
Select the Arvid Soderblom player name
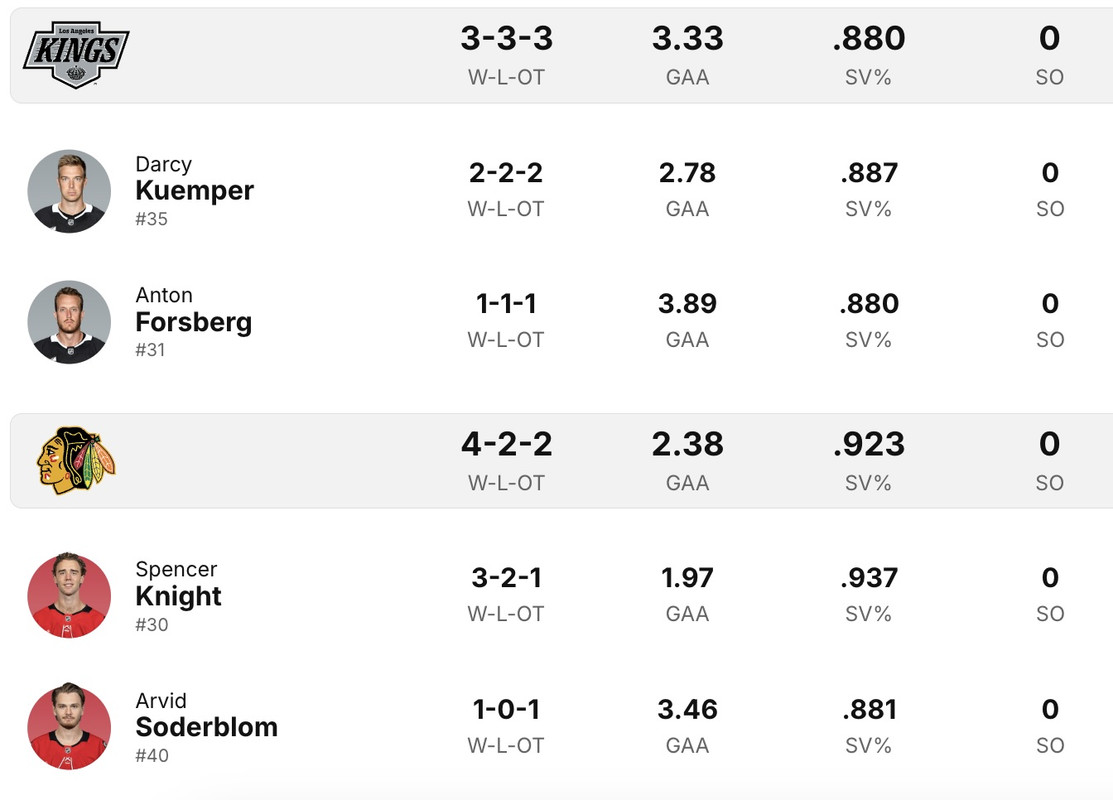click(x=206, y=726)
